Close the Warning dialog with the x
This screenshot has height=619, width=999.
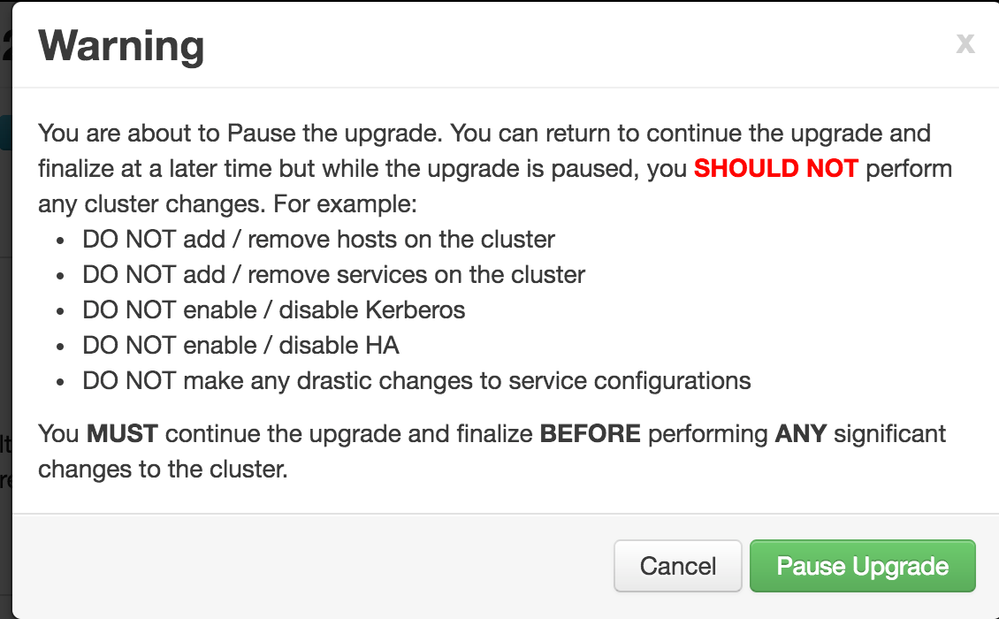tap(965, 43)
